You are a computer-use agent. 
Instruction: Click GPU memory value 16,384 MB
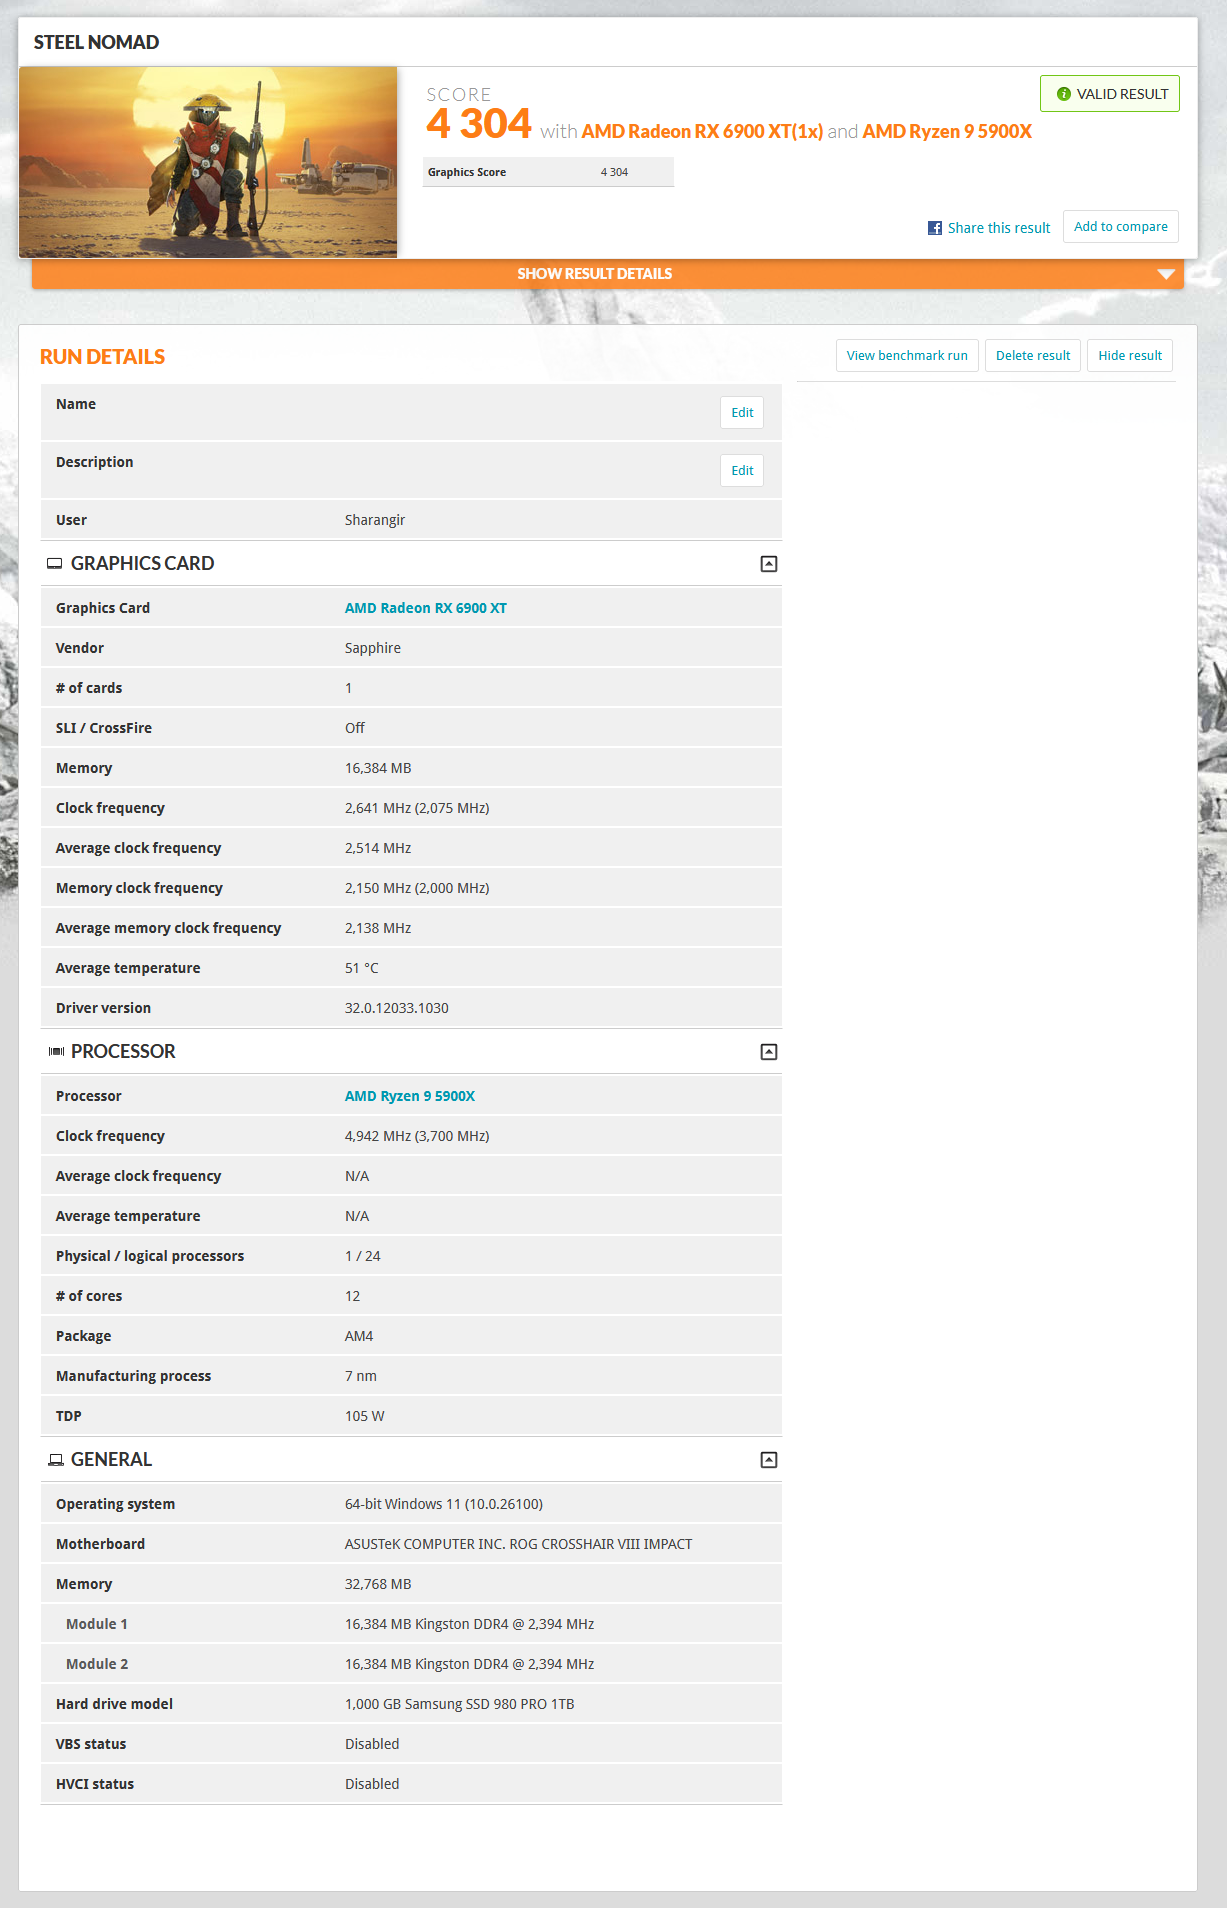[378, 768]
